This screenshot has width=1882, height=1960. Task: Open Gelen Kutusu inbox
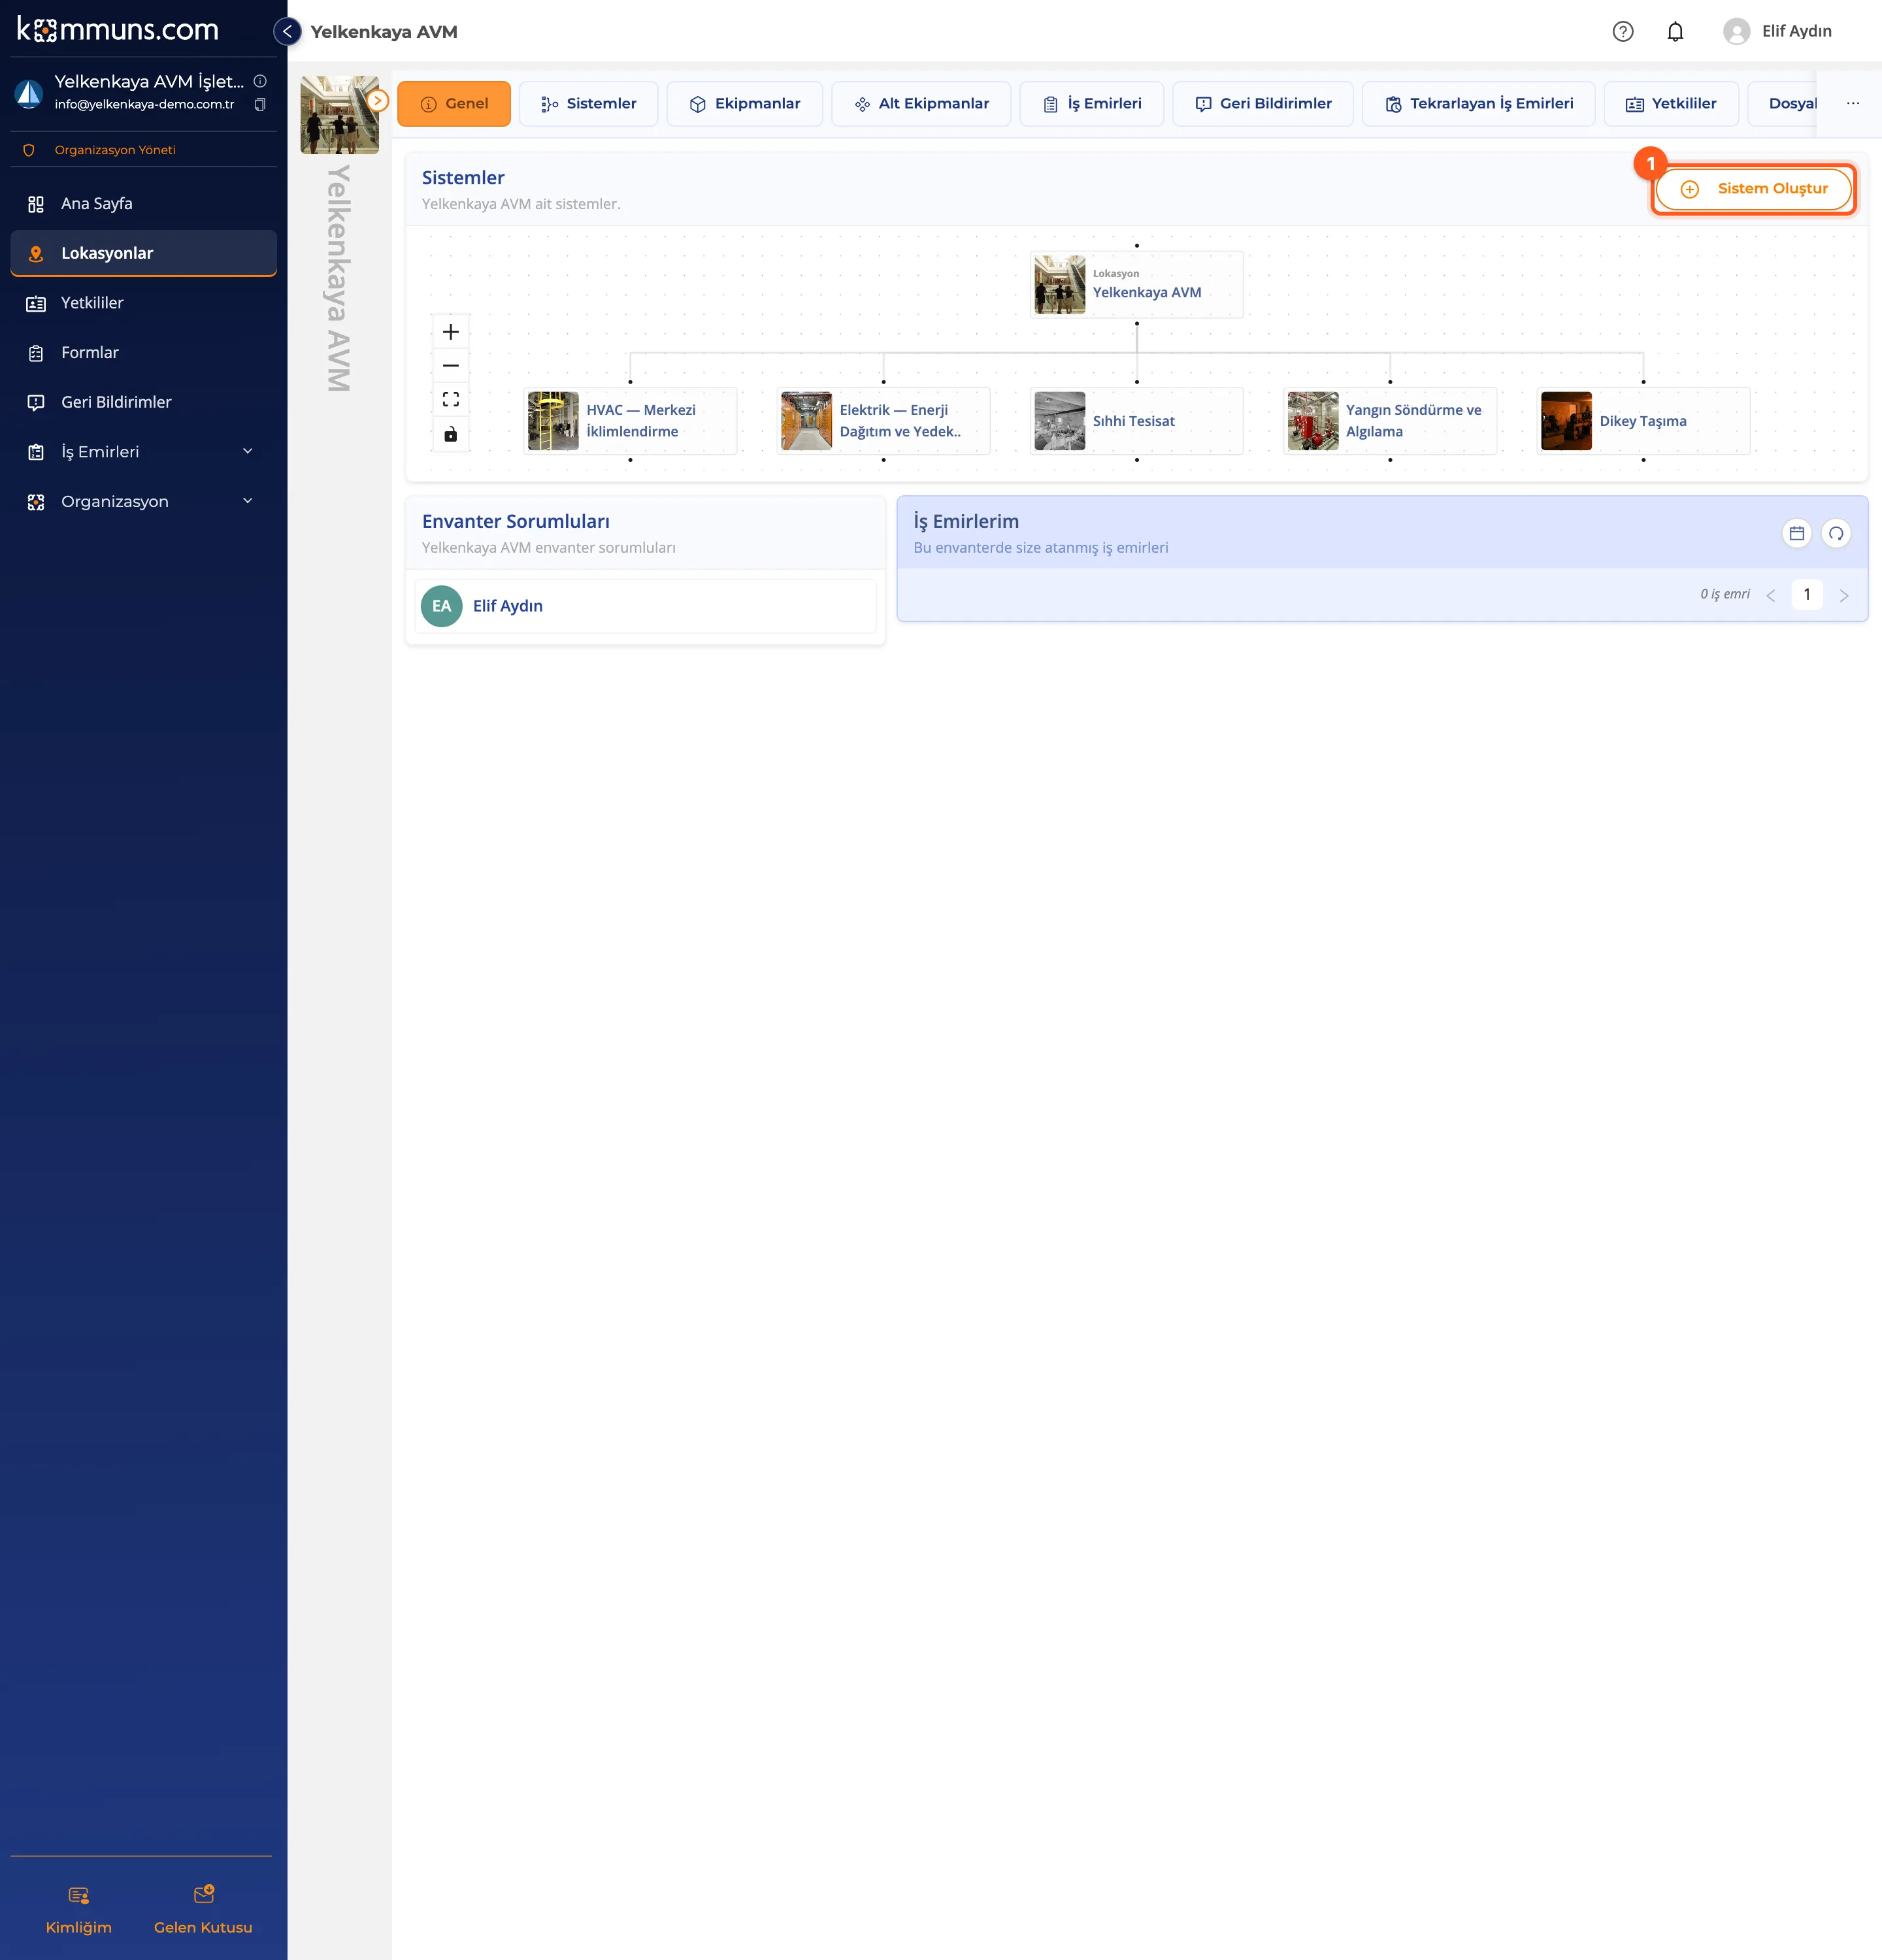point(203,1910)
